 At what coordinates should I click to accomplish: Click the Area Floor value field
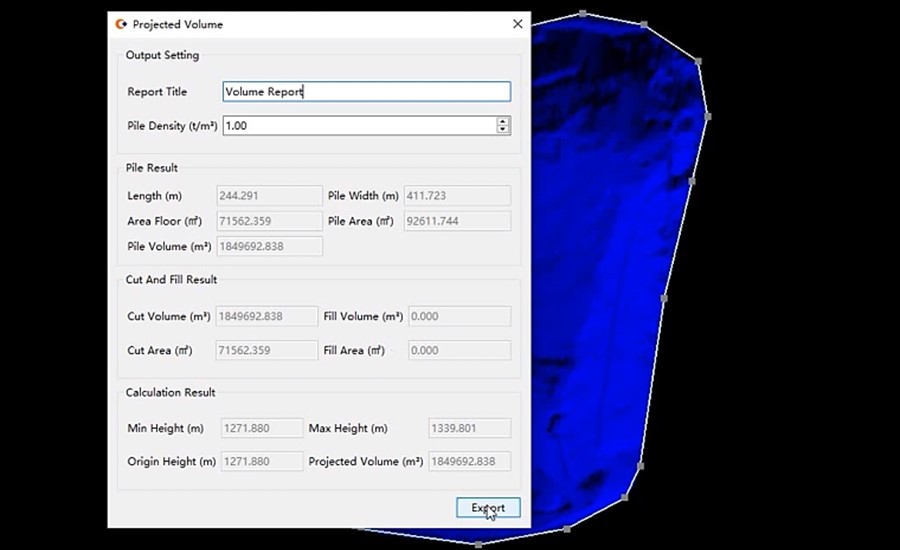click(269, 221)
